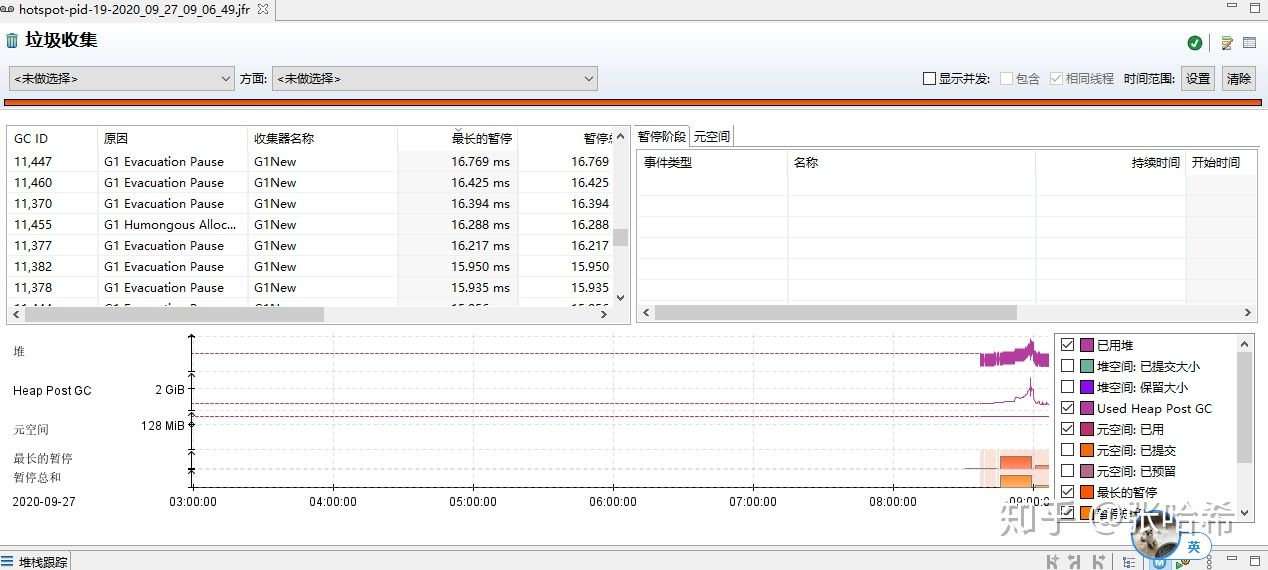Switch to the 元空间 tab
Screen dimensions: 1268x570
coord(711,137)
